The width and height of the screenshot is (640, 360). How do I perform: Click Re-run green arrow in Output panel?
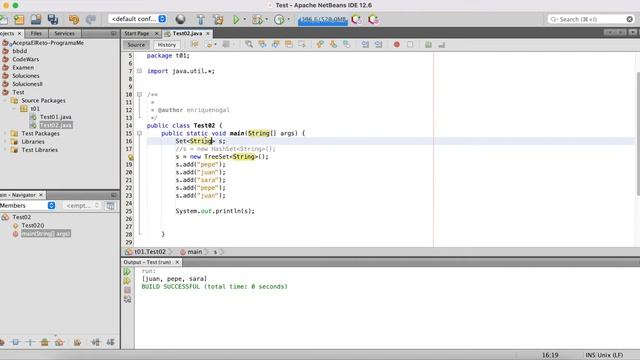click(127, 272)
